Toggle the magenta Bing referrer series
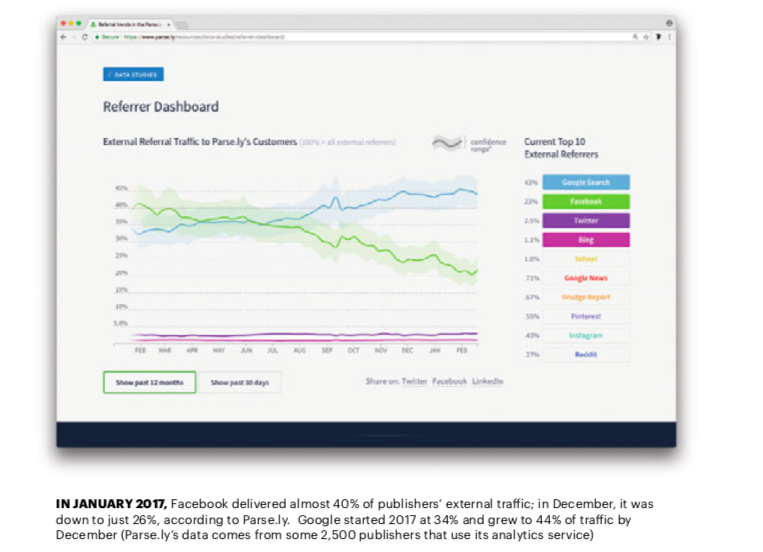The height and width of the screenshot is (552, 763). coord(586,240)
